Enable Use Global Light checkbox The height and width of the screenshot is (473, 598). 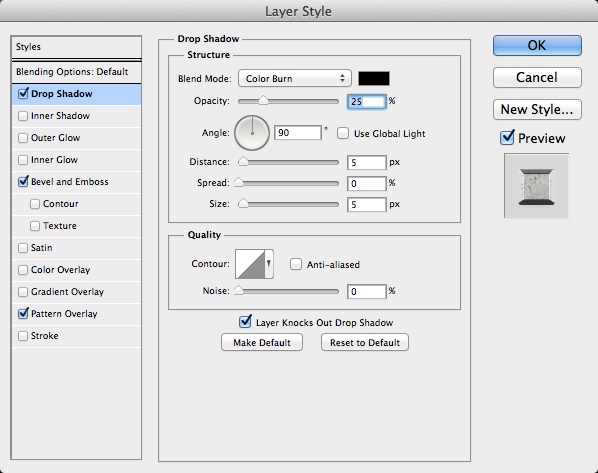(343, 134)
